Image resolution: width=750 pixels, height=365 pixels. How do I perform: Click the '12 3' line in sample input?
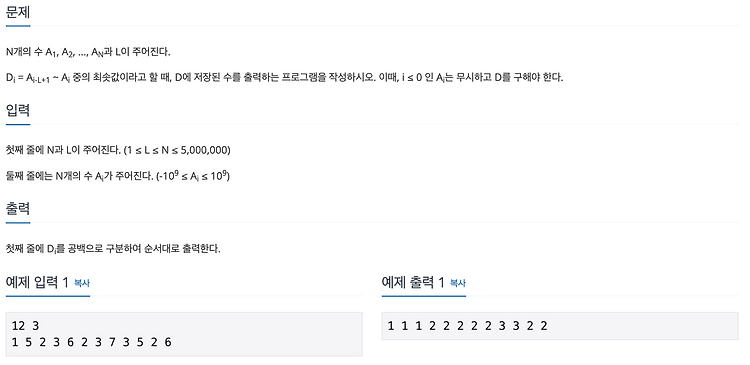pyautogui.click(x=25, y=326)
